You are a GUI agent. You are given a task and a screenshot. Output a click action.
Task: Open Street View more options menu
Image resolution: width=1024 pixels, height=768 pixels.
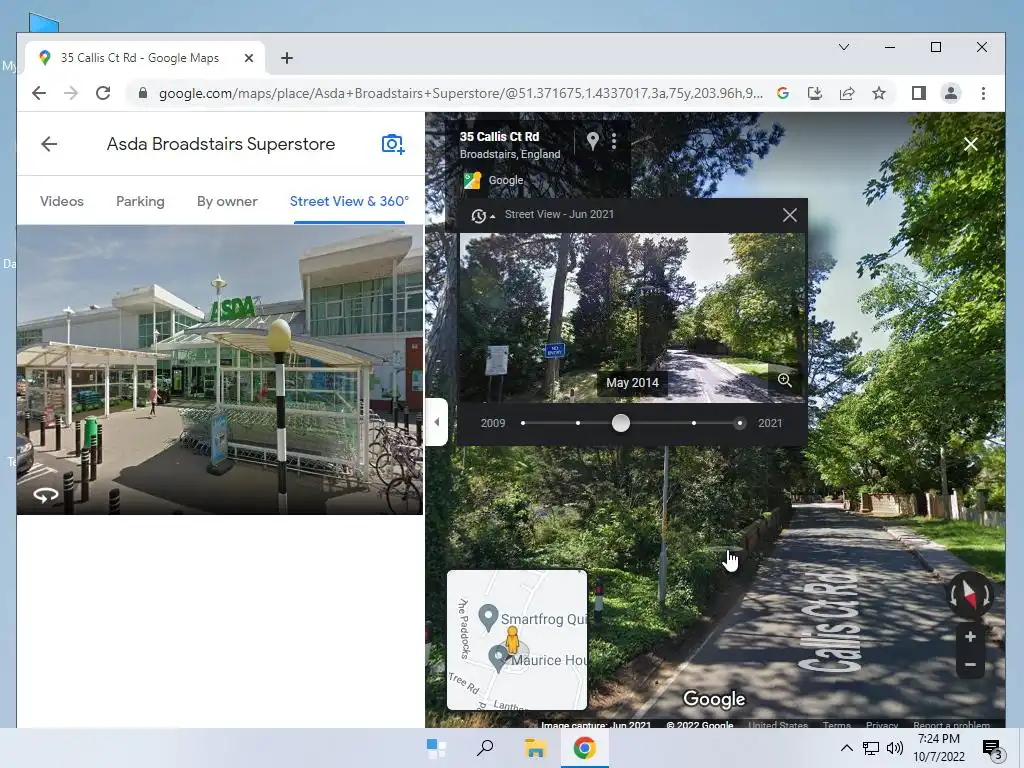click(x=614, y=141)
